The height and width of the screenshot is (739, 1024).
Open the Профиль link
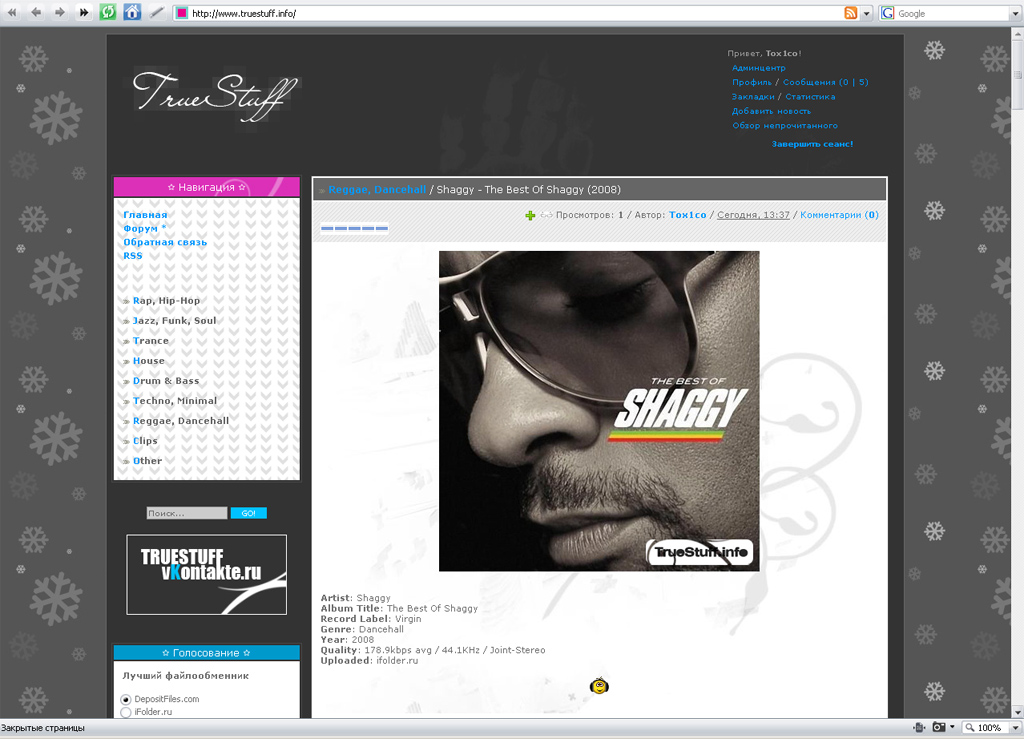point(752,82)
